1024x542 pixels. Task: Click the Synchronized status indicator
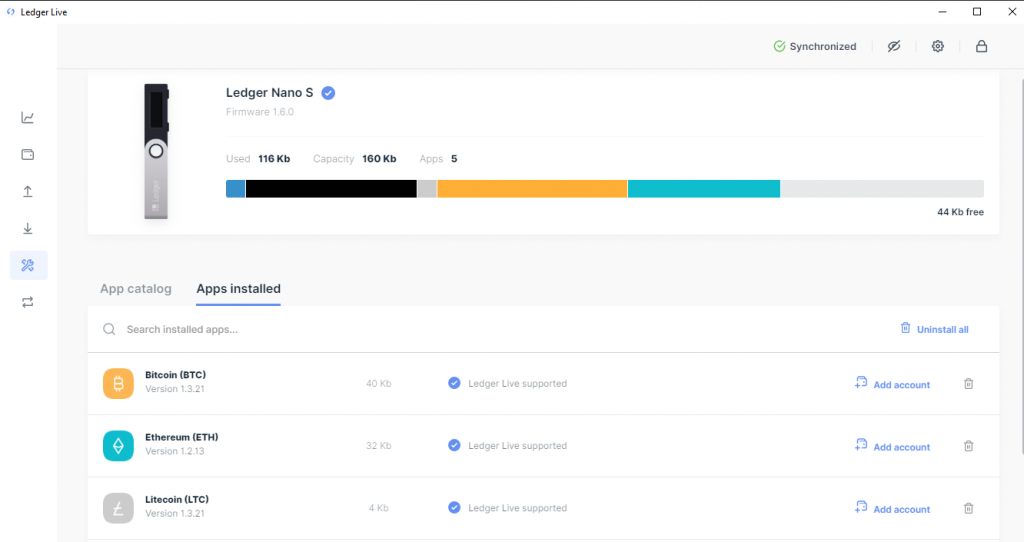[x=814, y=46]
